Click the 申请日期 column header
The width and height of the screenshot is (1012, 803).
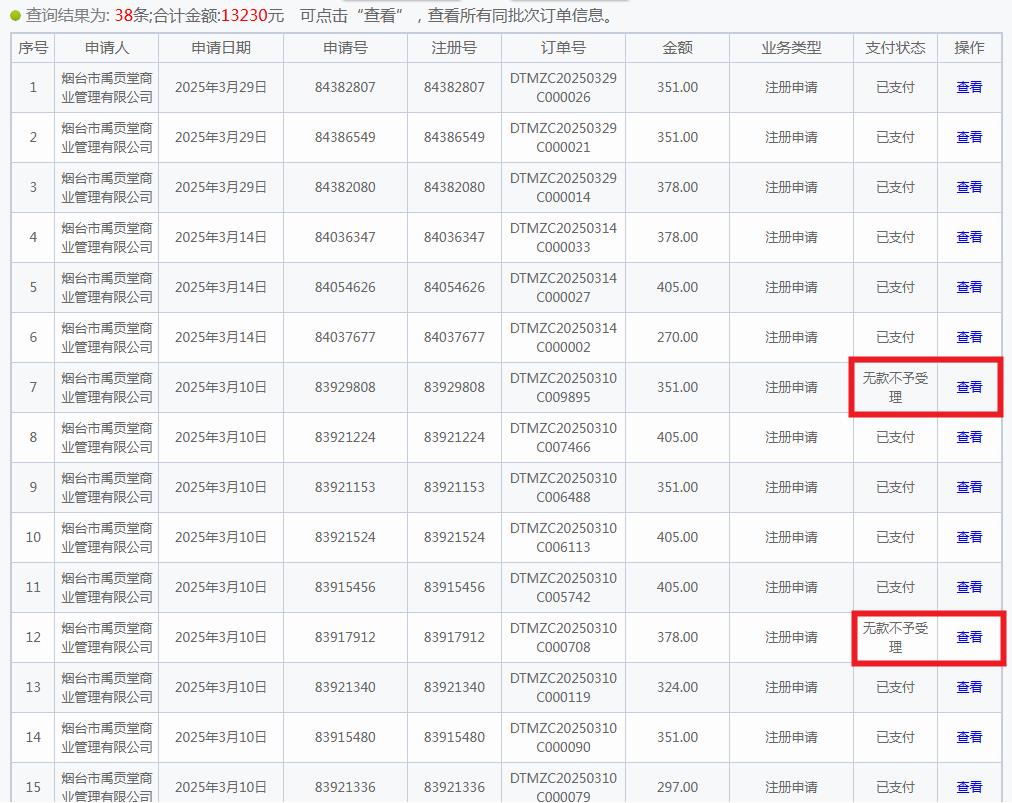tap(221, 48)
